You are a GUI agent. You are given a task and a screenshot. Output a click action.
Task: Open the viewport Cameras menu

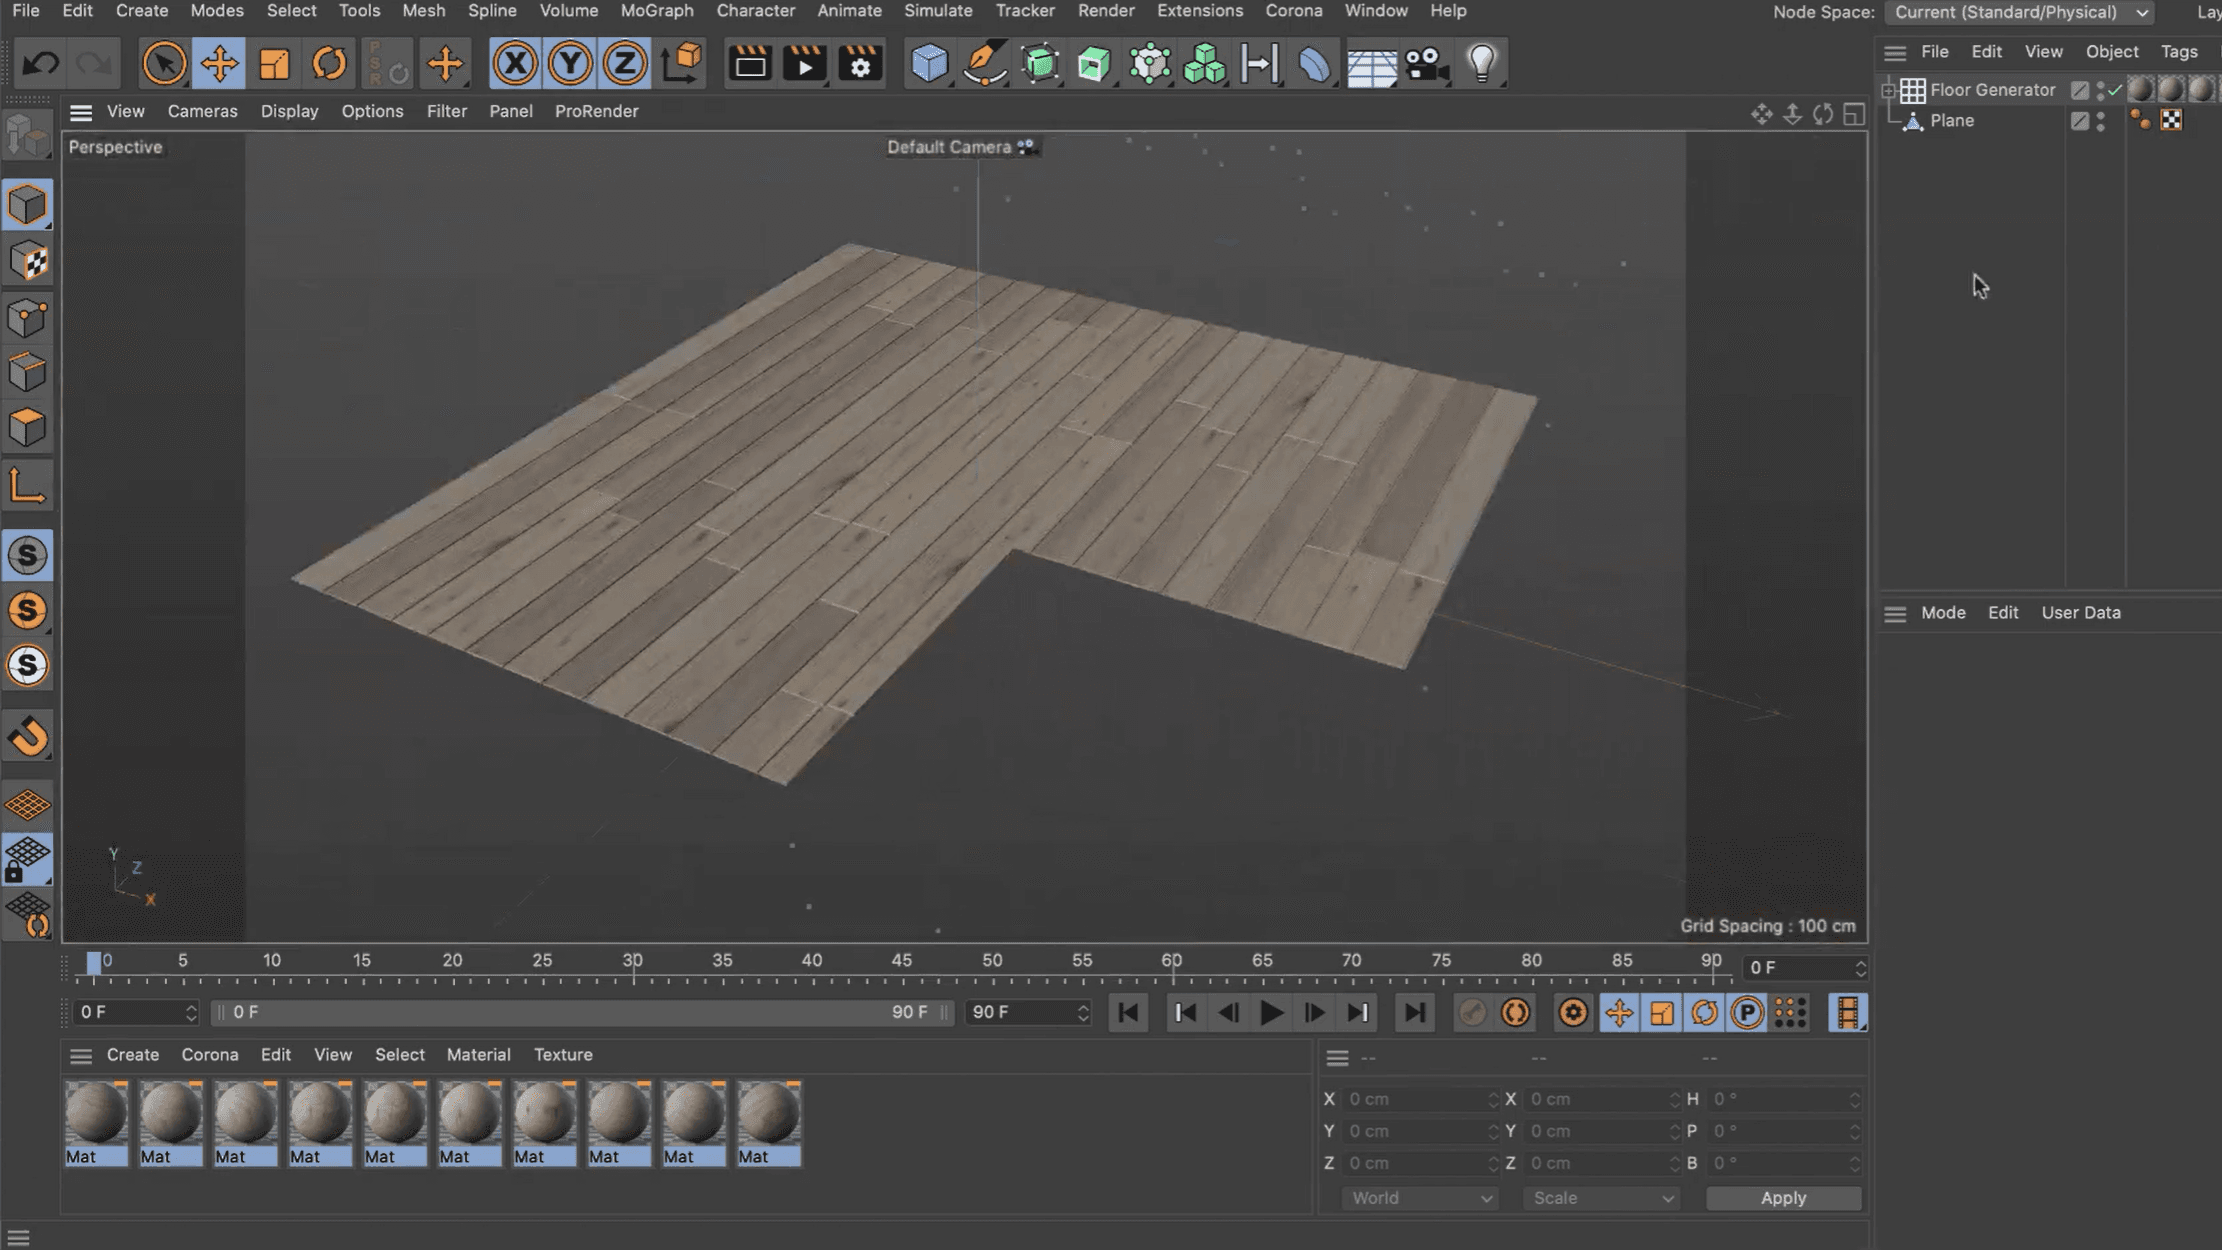point(202,111)
